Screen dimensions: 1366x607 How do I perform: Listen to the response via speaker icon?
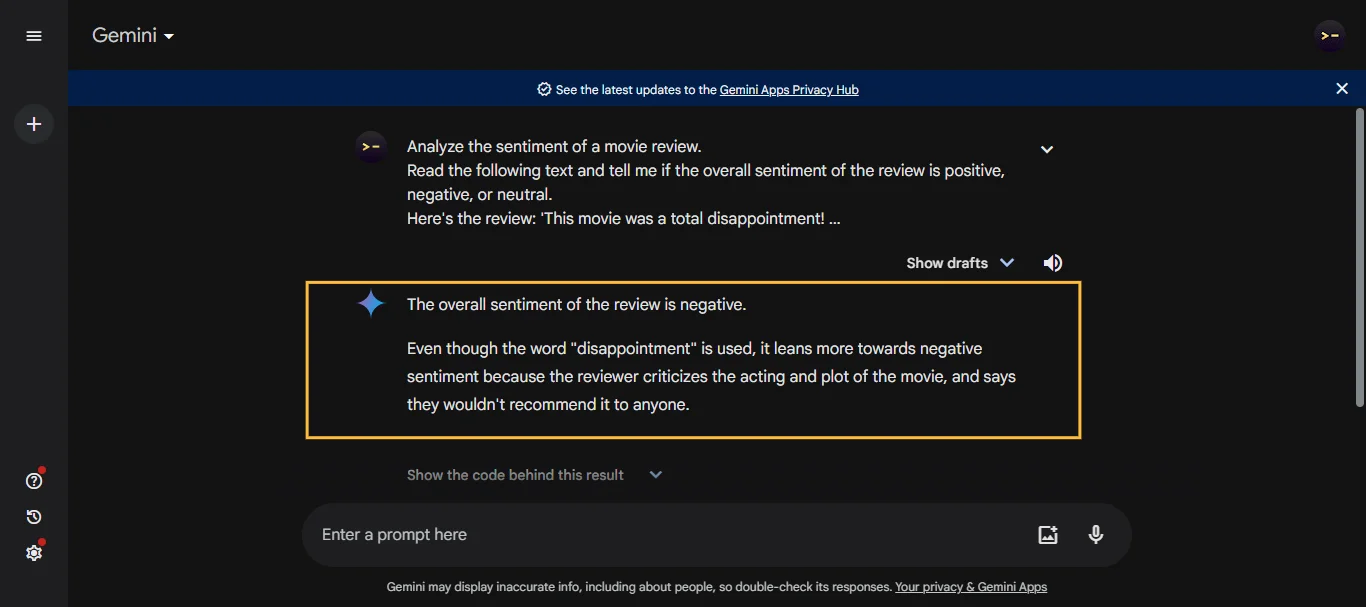[x=1052, y=262]
